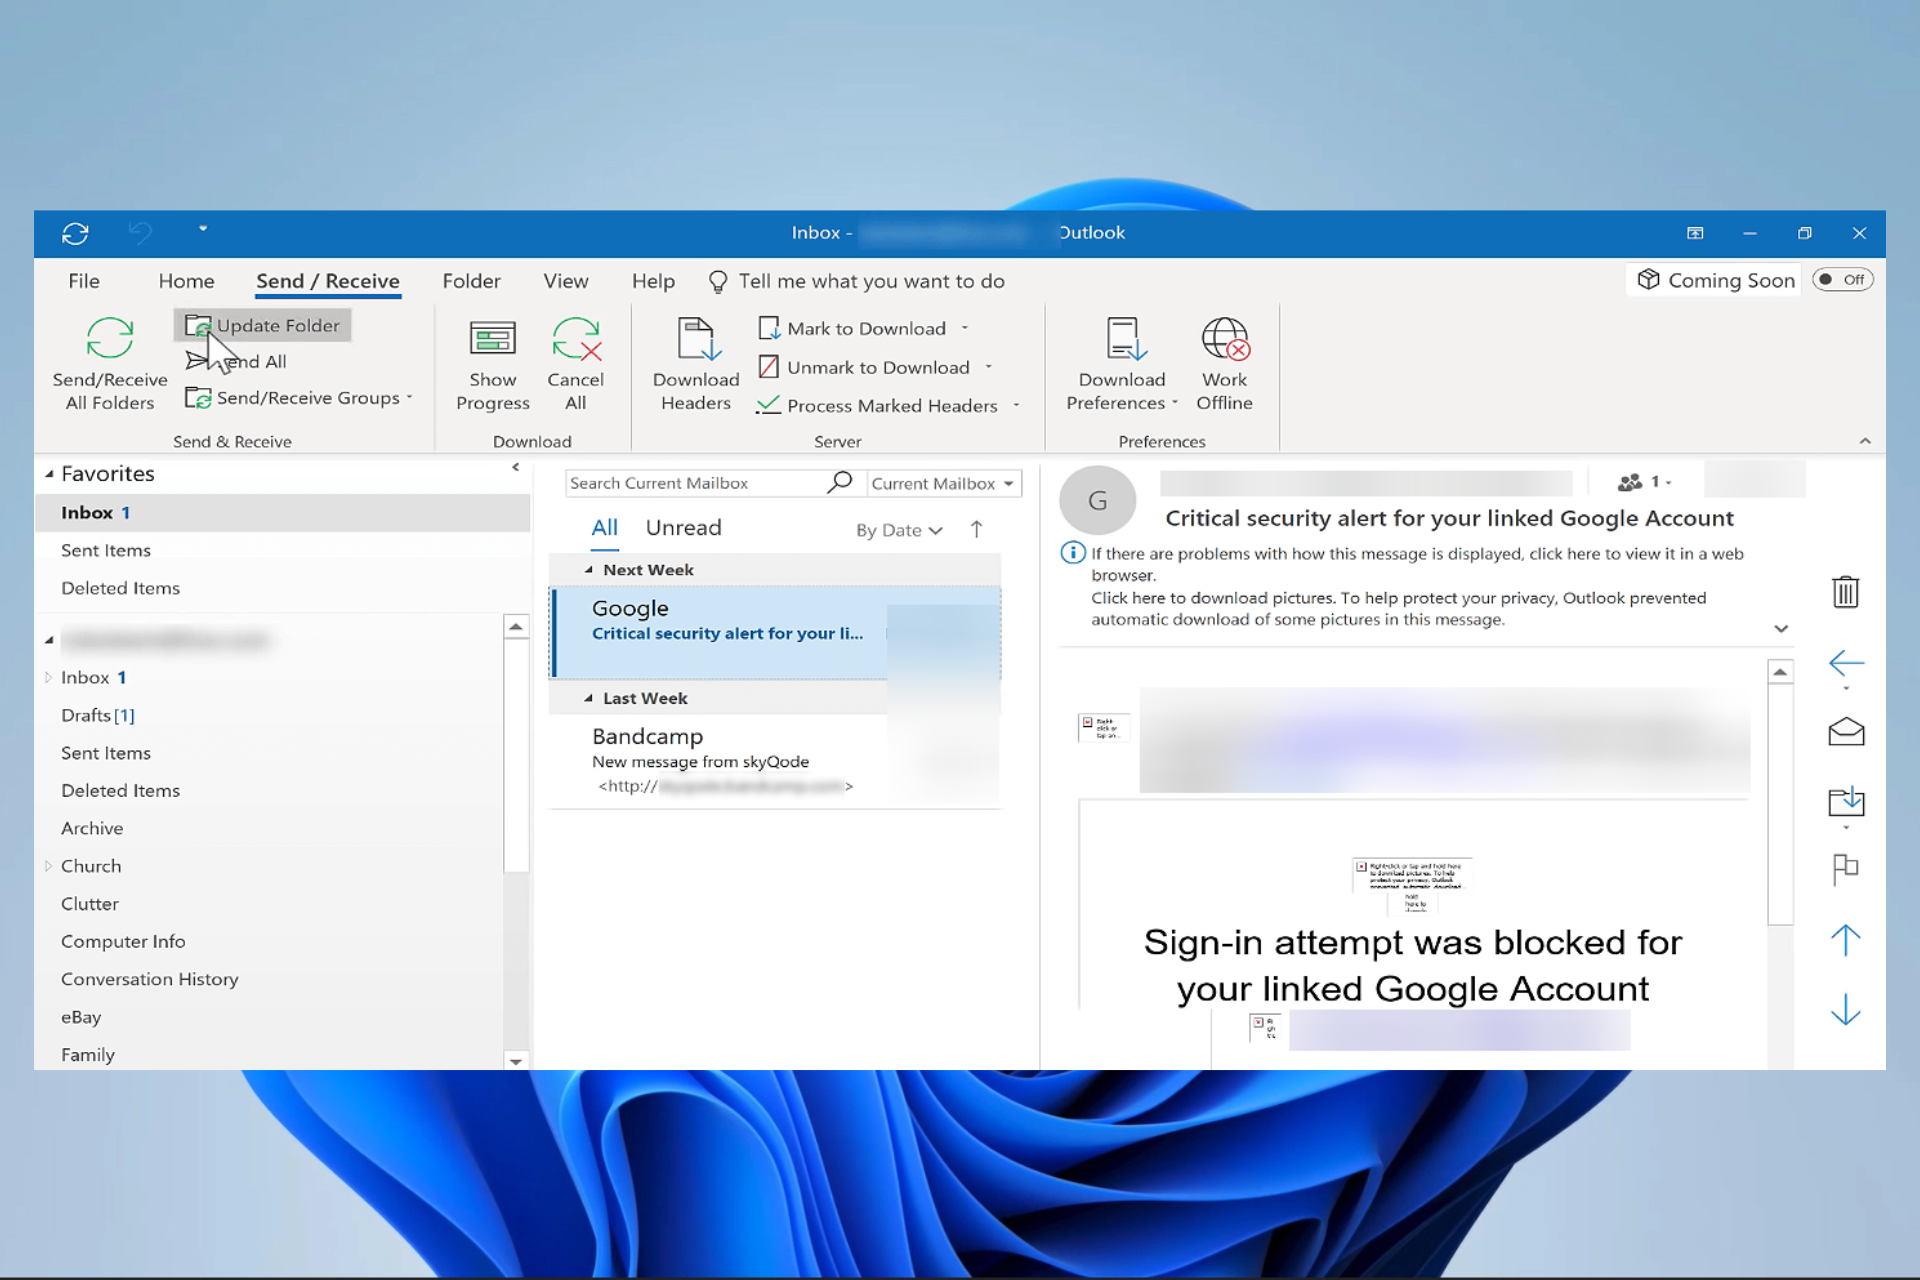Delete the message with the trash icon
This screenshot has height=1280, width=1920.
1846,591
